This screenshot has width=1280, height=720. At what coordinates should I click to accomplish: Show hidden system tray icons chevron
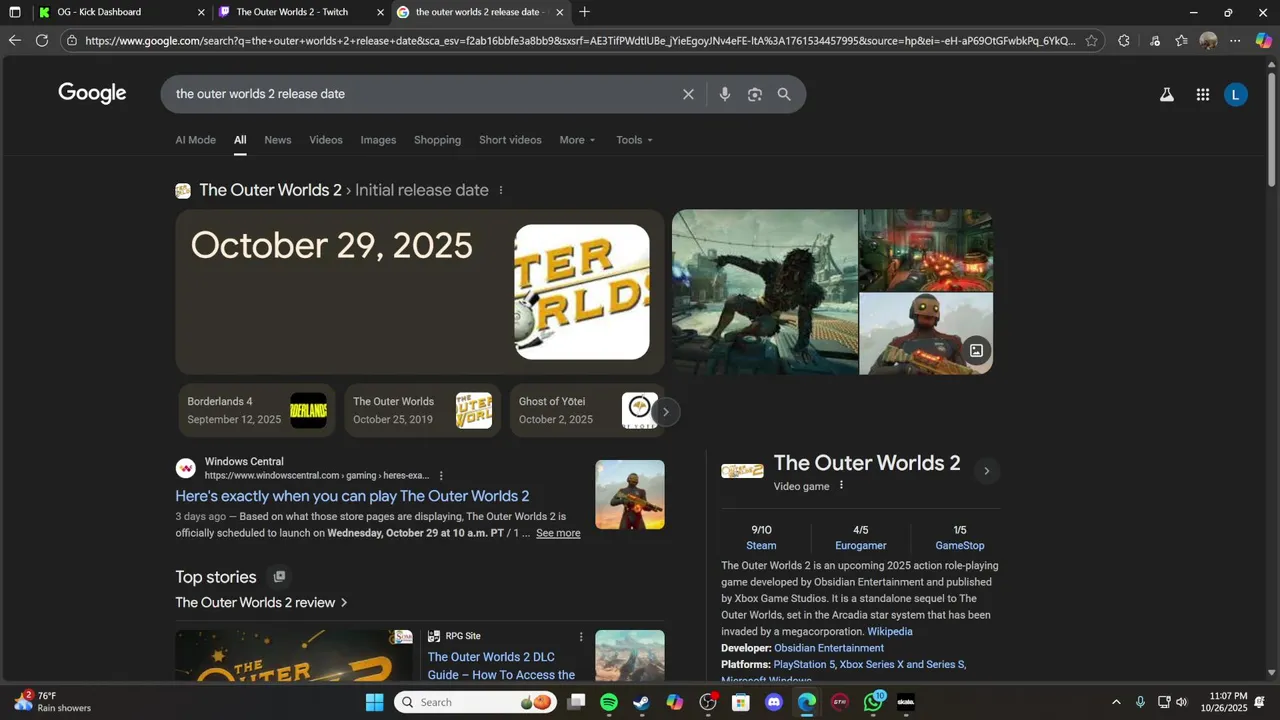tap(1116, 702)
